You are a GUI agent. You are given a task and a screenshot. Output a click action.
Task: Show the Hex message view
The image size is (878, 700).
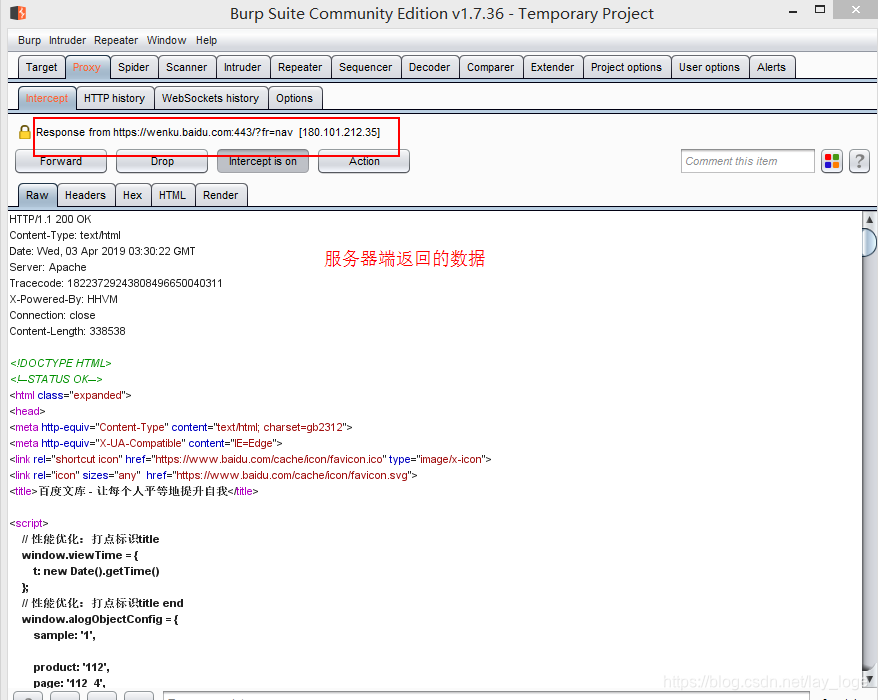point(133,195)
